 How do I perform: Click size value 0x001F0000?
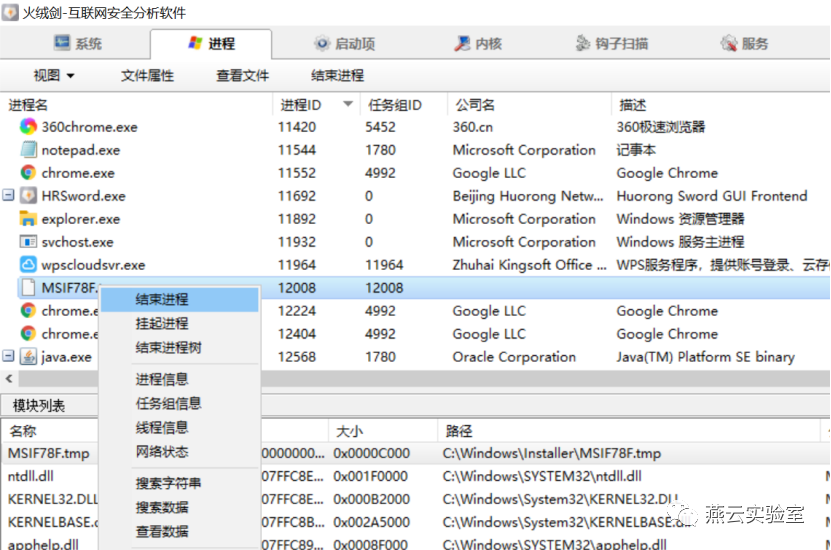pos(370,476)
